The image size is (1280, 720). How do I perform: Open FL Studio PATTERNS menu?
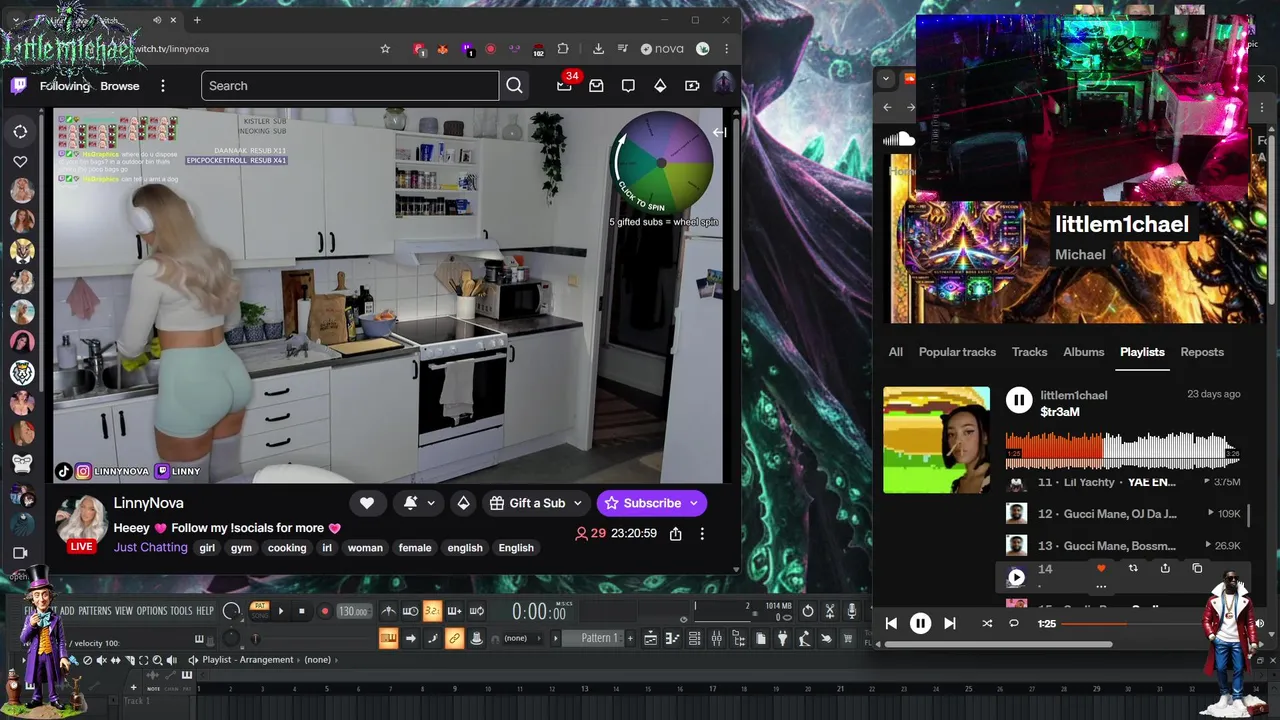pyautogui.click(x=95, y=611)
